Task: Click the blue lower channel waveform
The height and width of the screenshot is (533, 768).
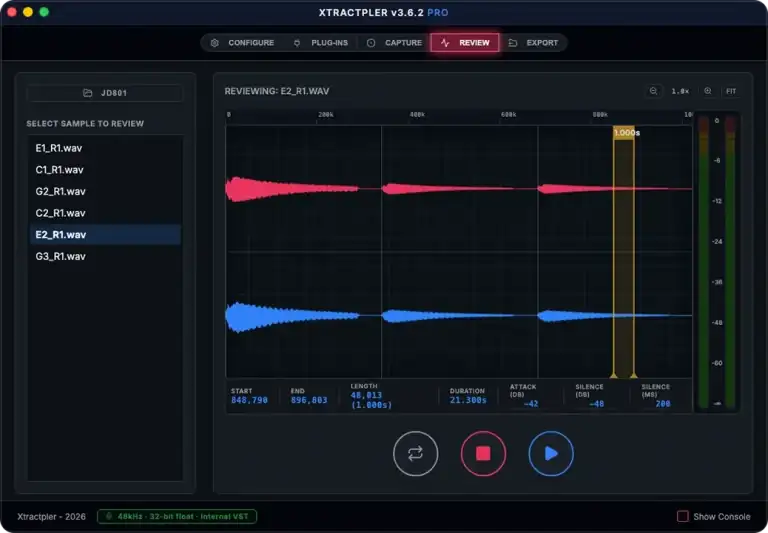Action: pos(458,316)
